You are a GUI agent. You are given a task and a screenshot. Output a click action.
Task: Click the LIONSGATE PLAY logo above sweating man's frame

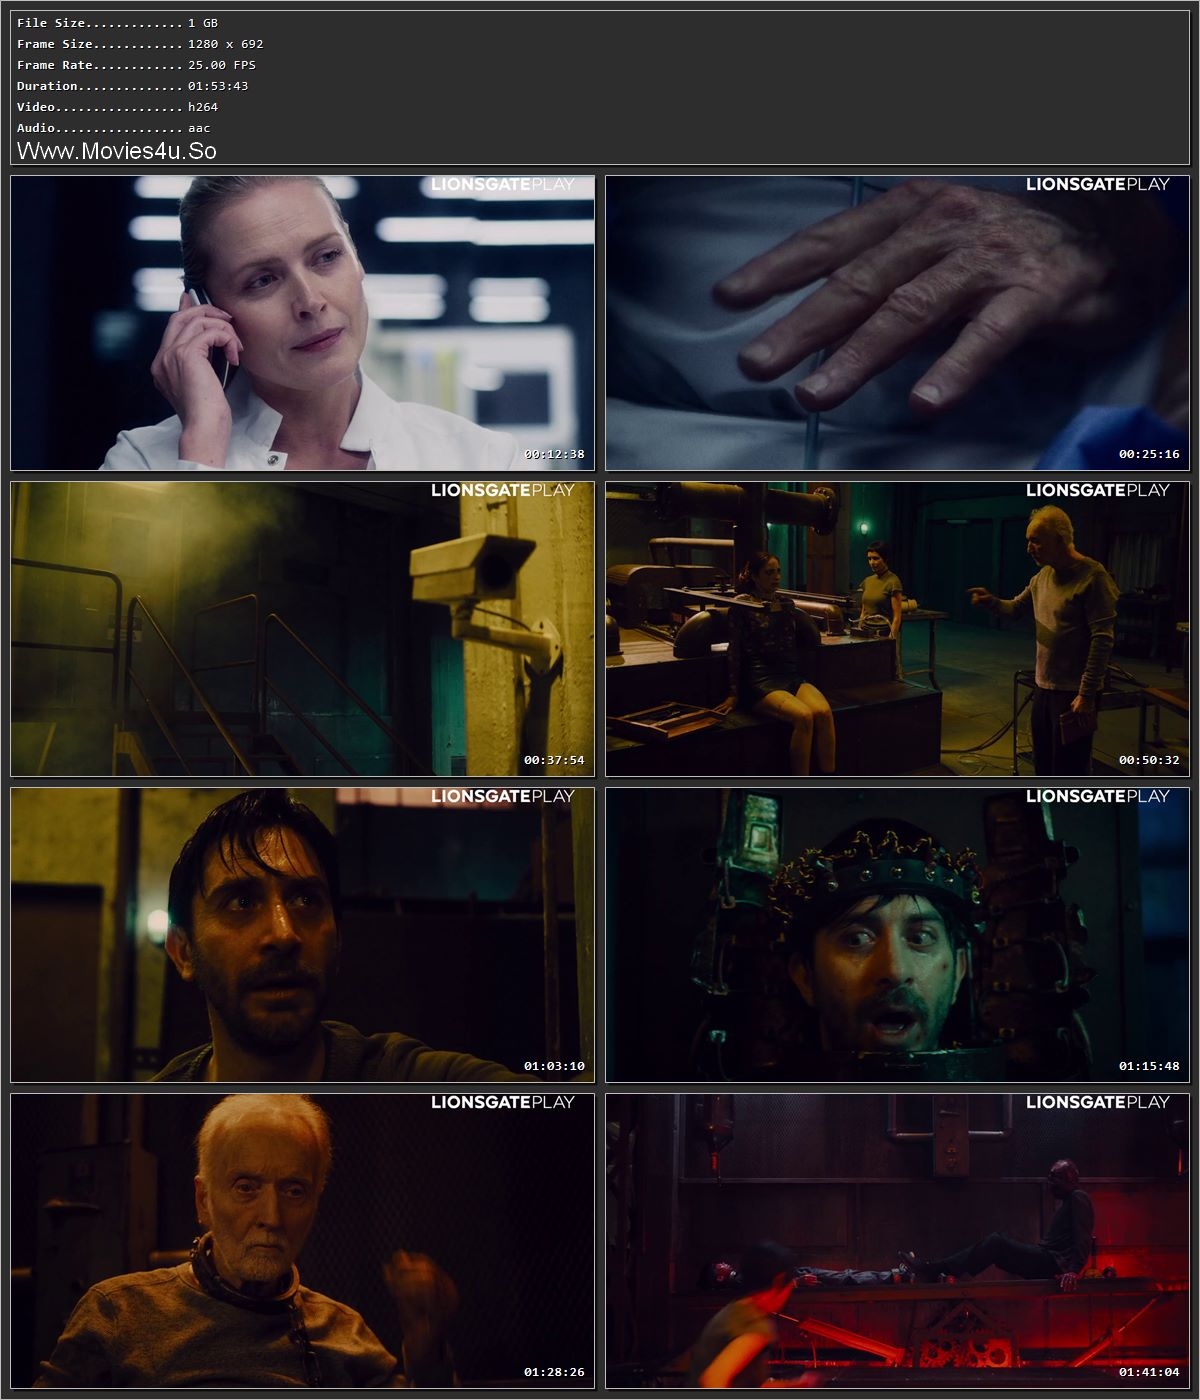(x=504, y=797)
